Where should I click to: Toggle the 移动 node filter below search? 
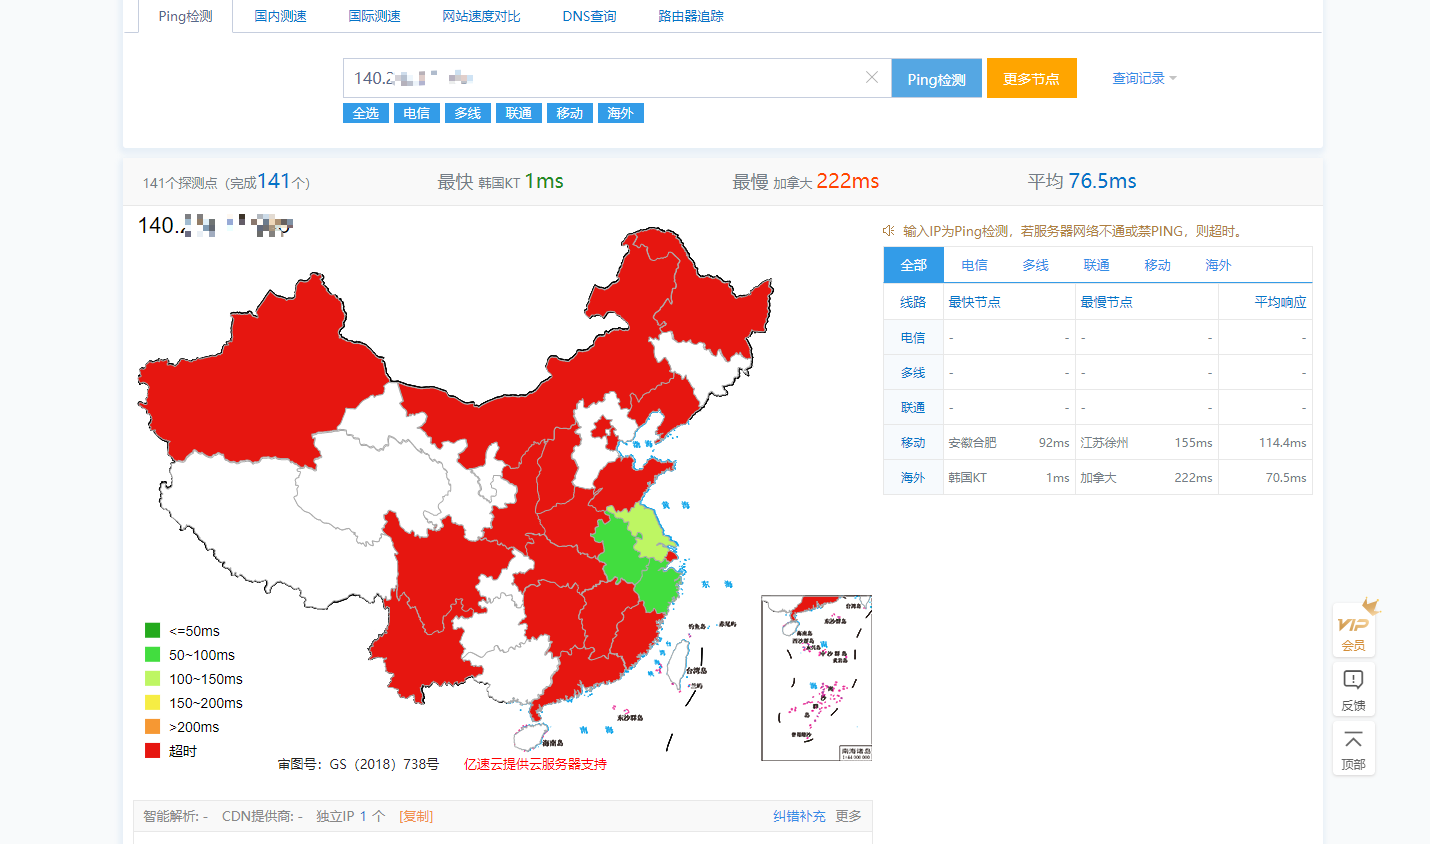[x=569, y=113]
